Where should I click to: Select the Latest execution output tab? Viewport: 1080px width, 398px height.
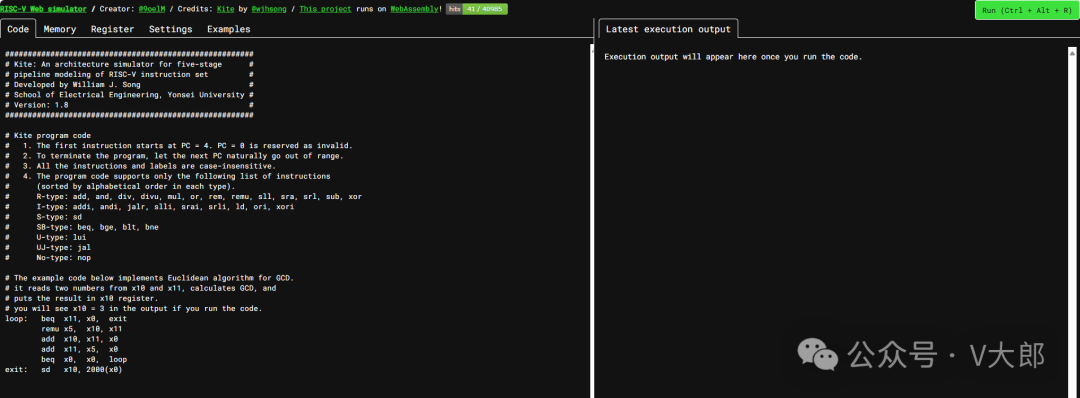click(x=668, y=29)
